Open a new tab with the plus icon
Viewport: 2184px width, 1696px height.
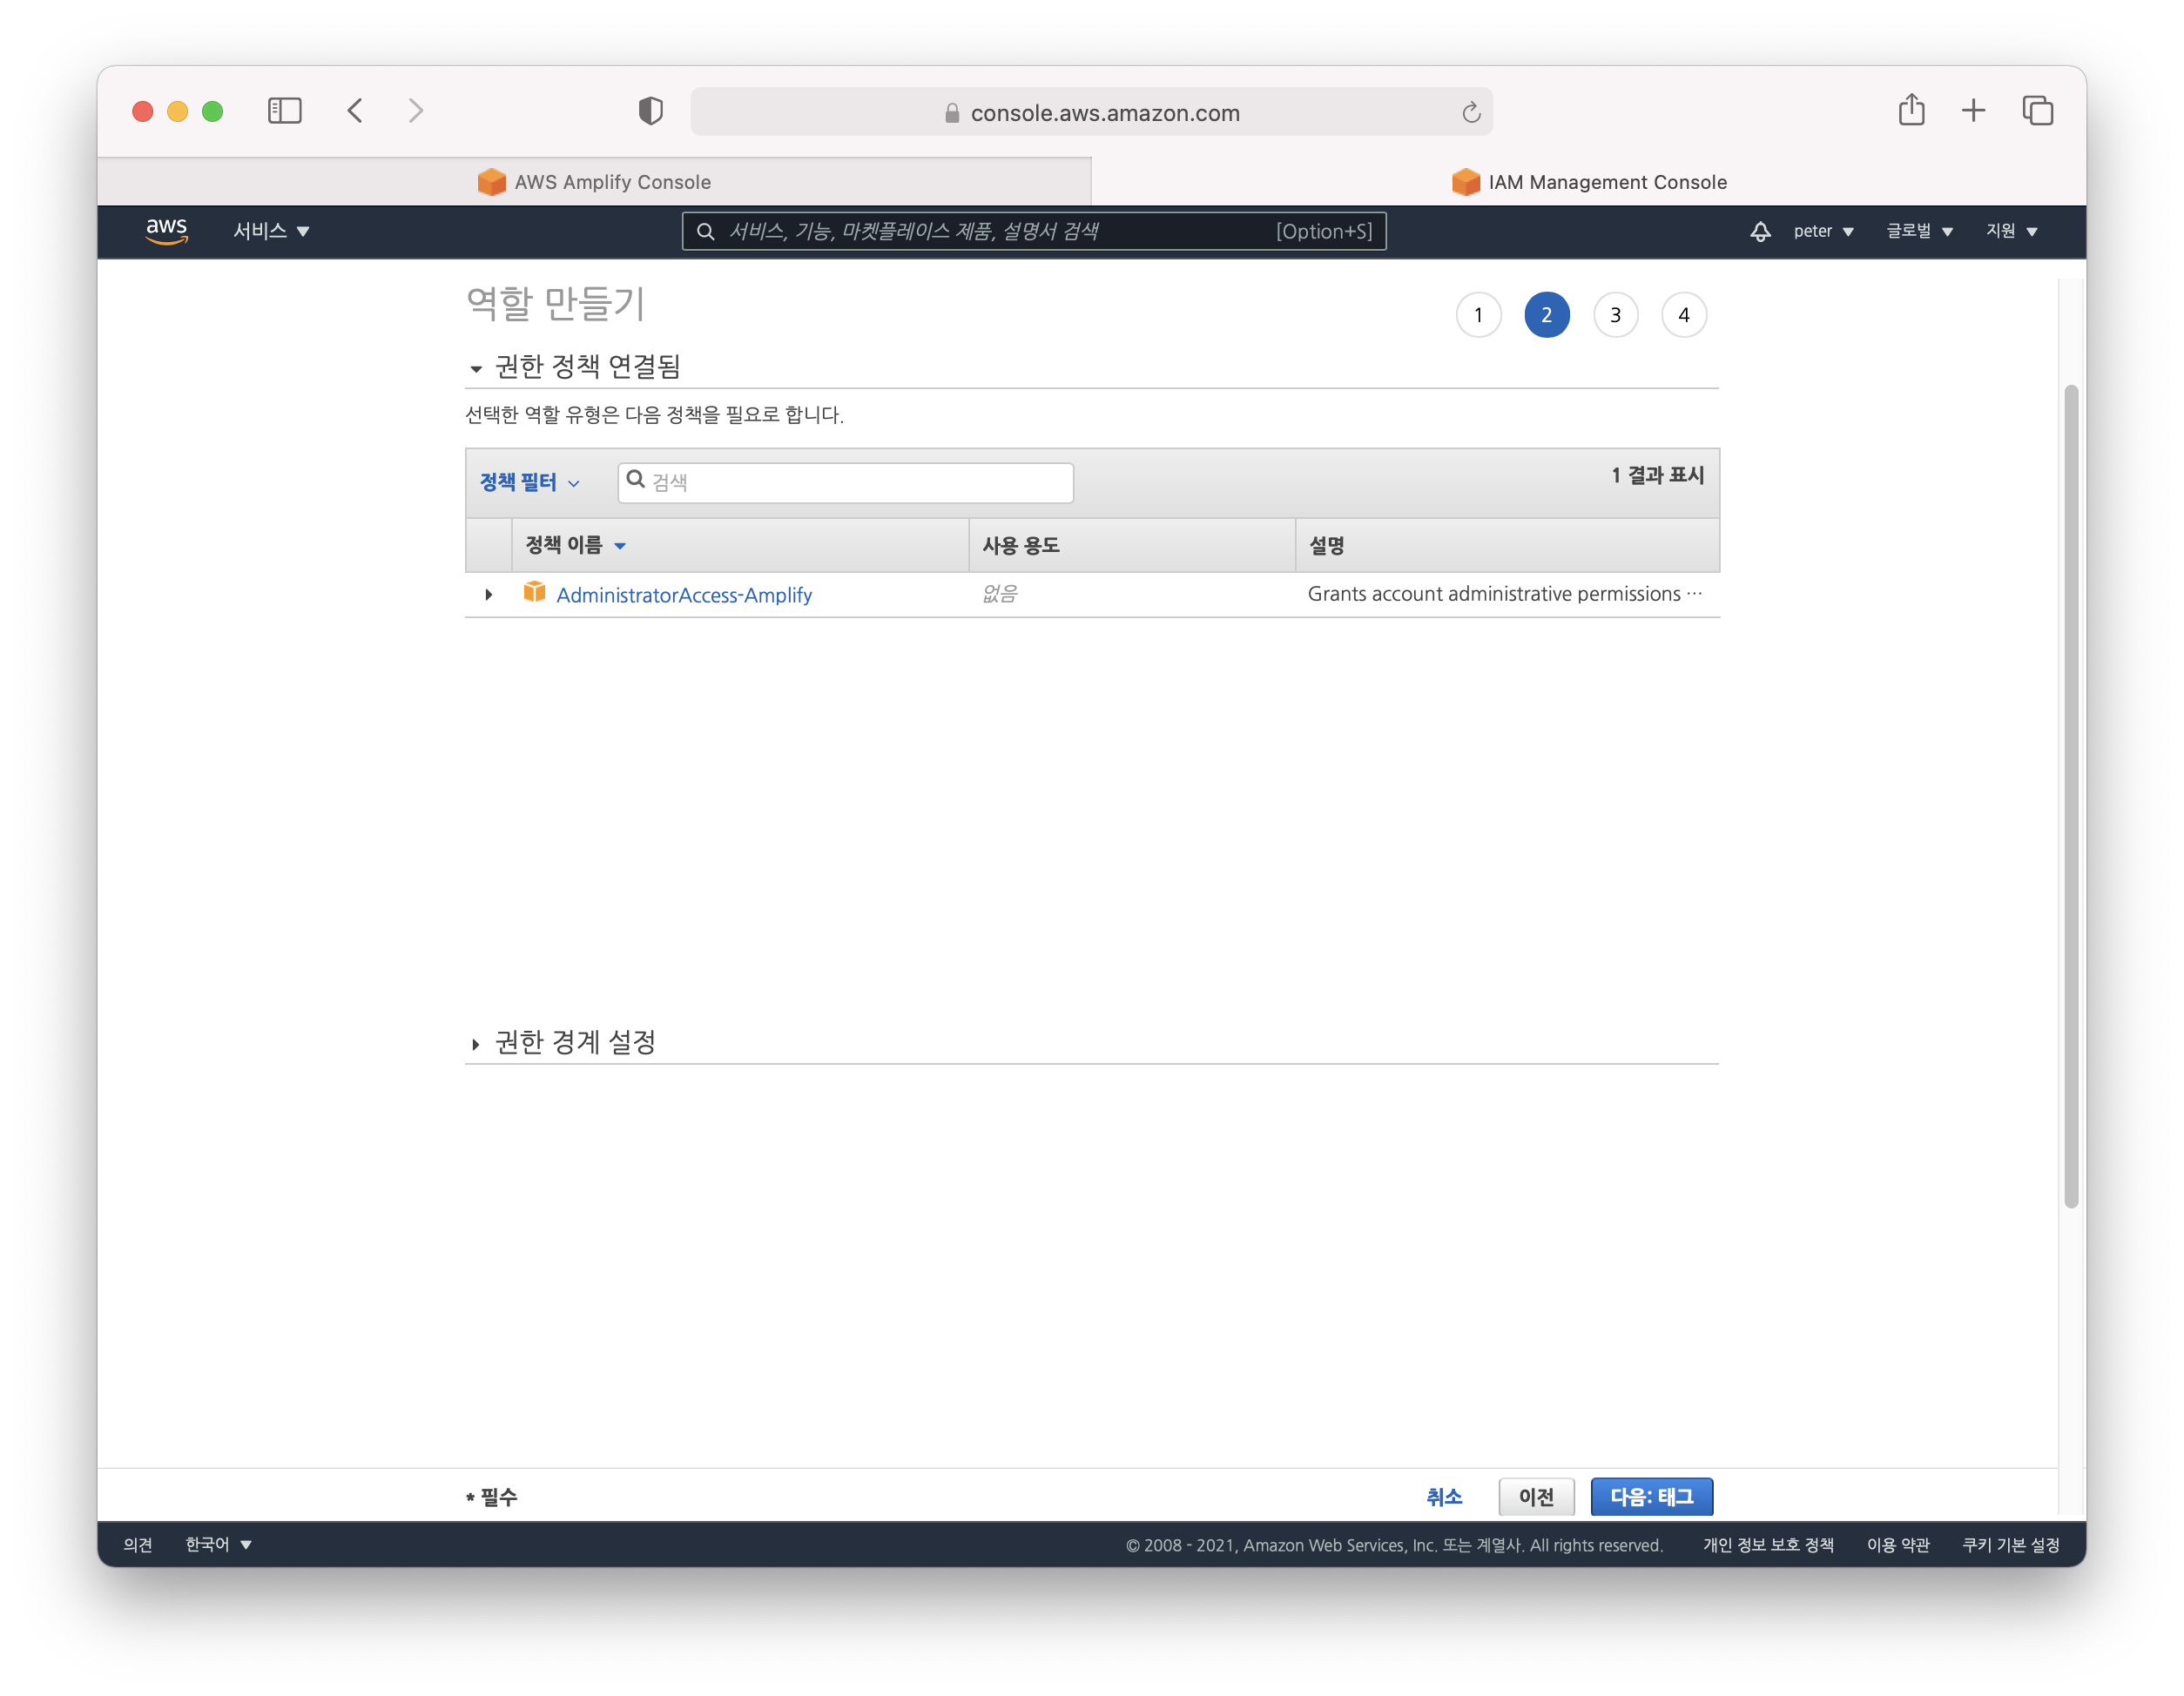[x=1973, y=110]
